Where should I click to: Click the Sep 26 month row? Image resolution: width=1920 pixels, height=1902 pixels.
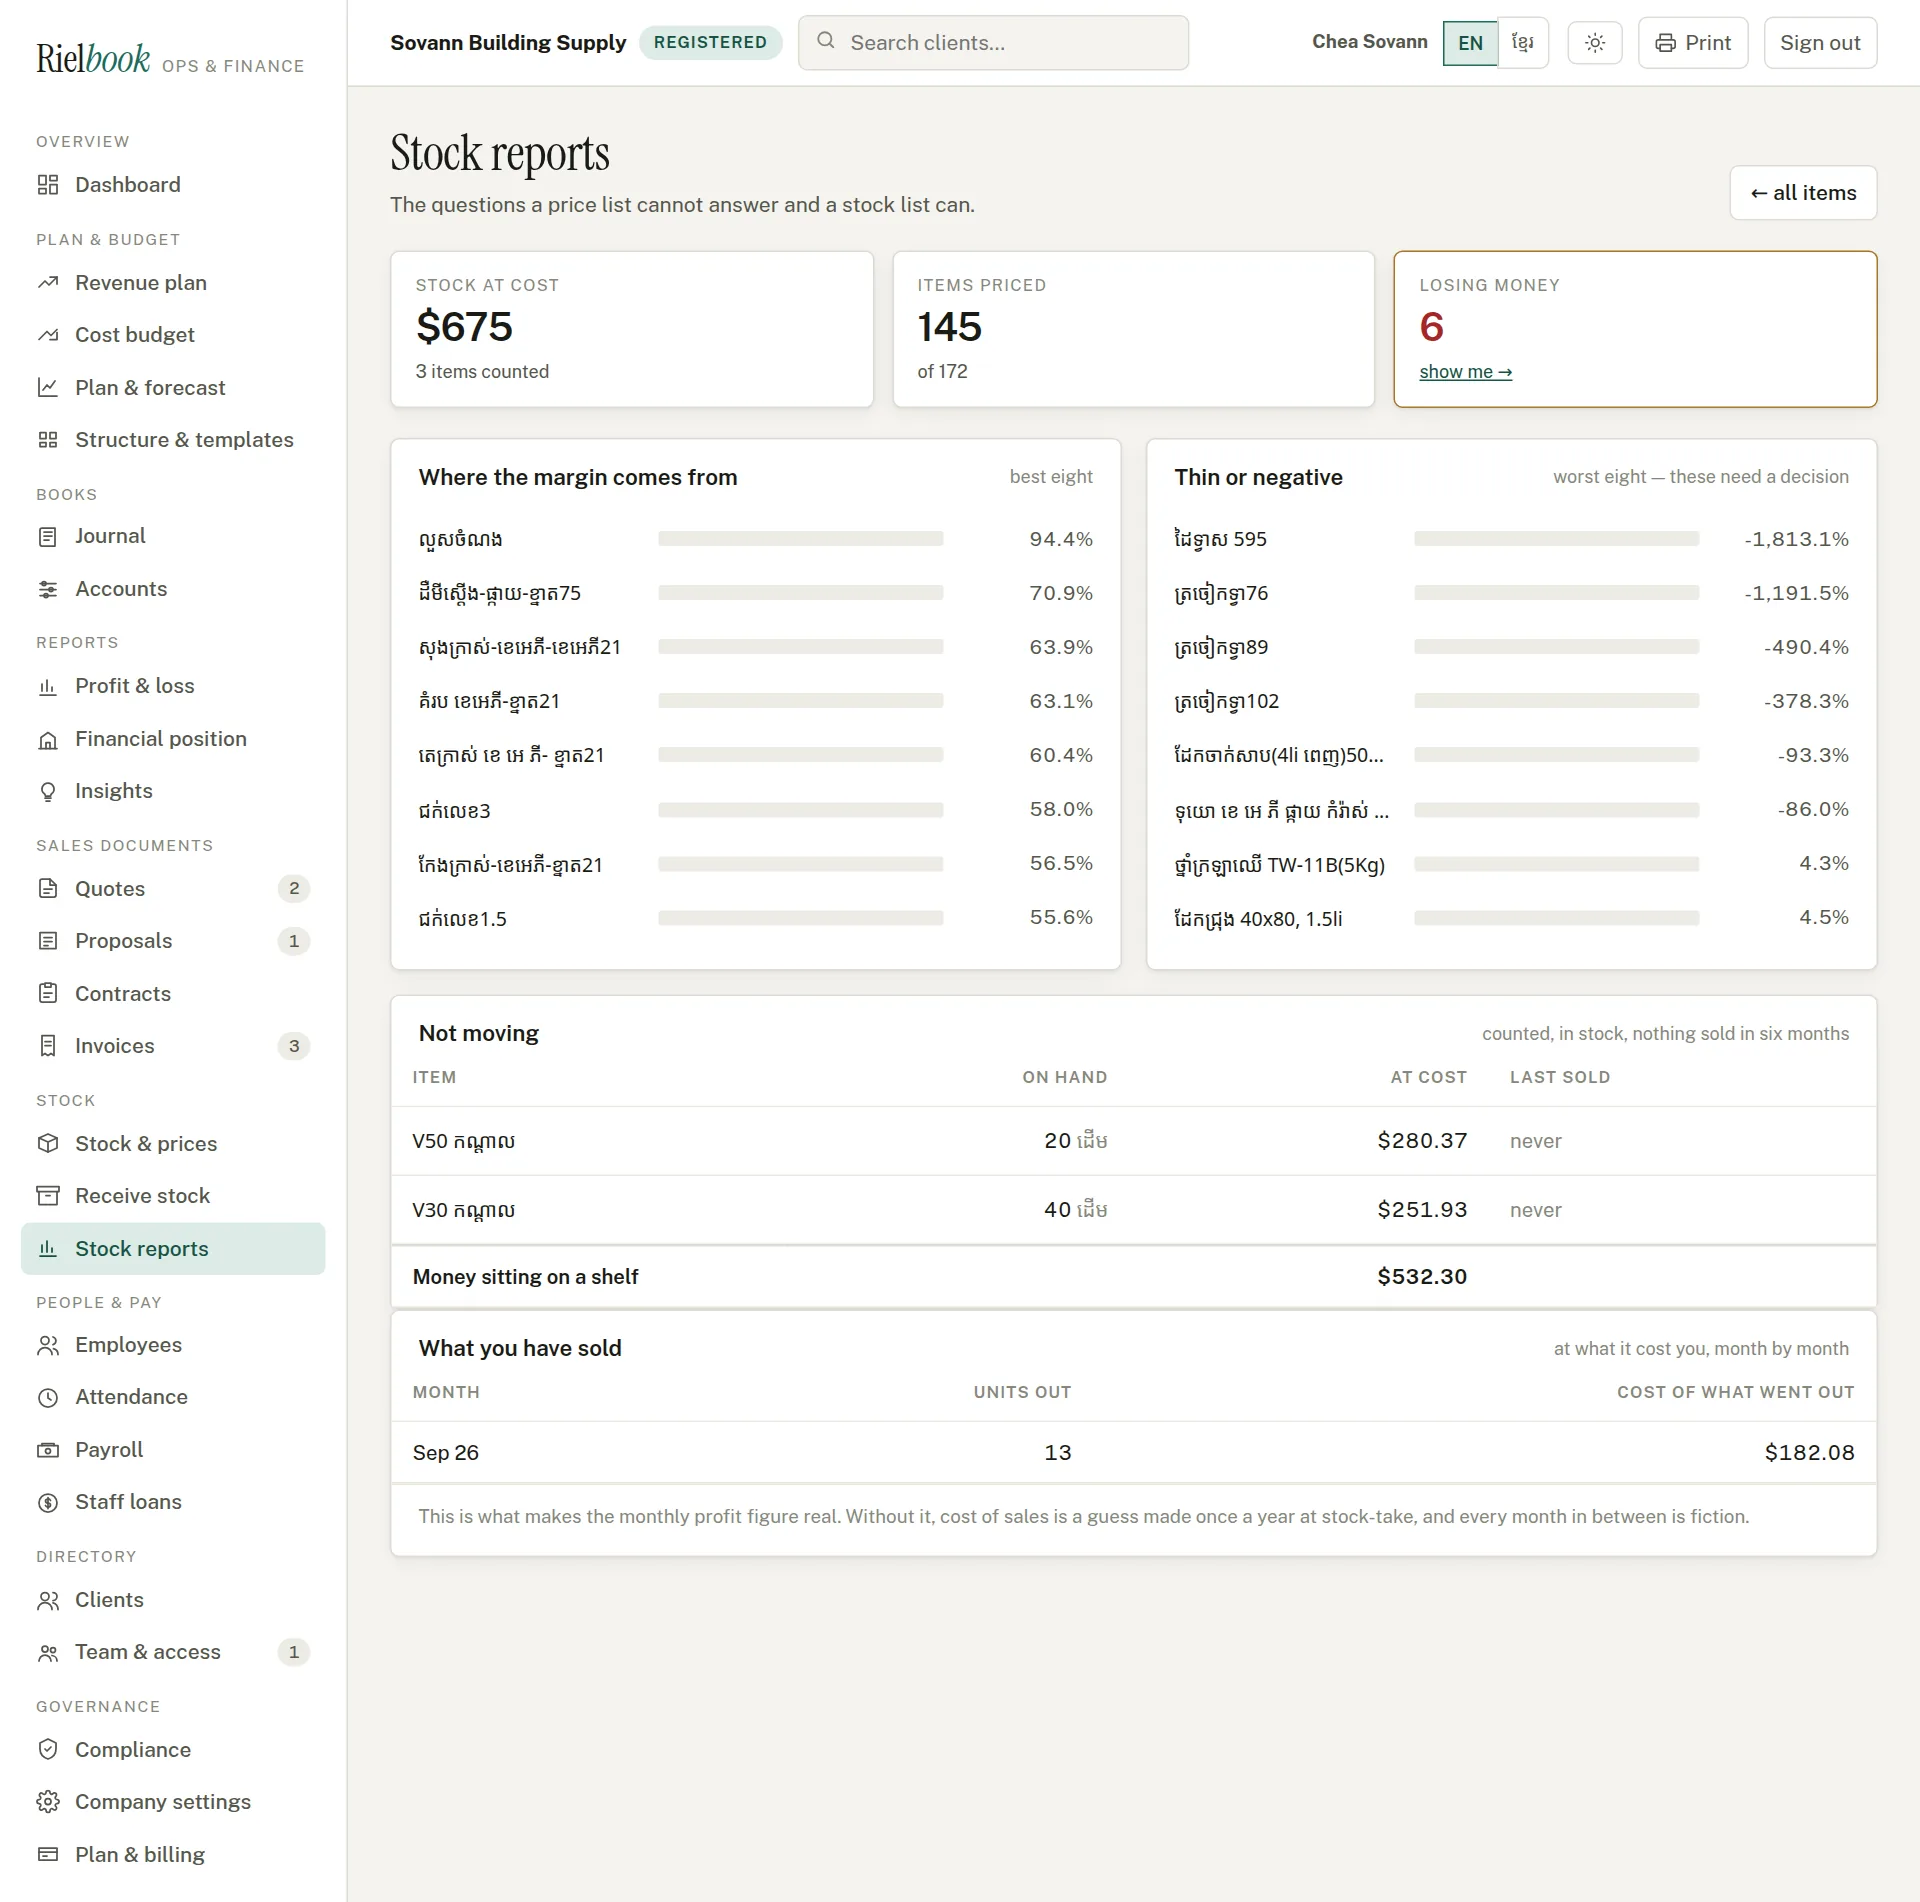(1133, 1452)
